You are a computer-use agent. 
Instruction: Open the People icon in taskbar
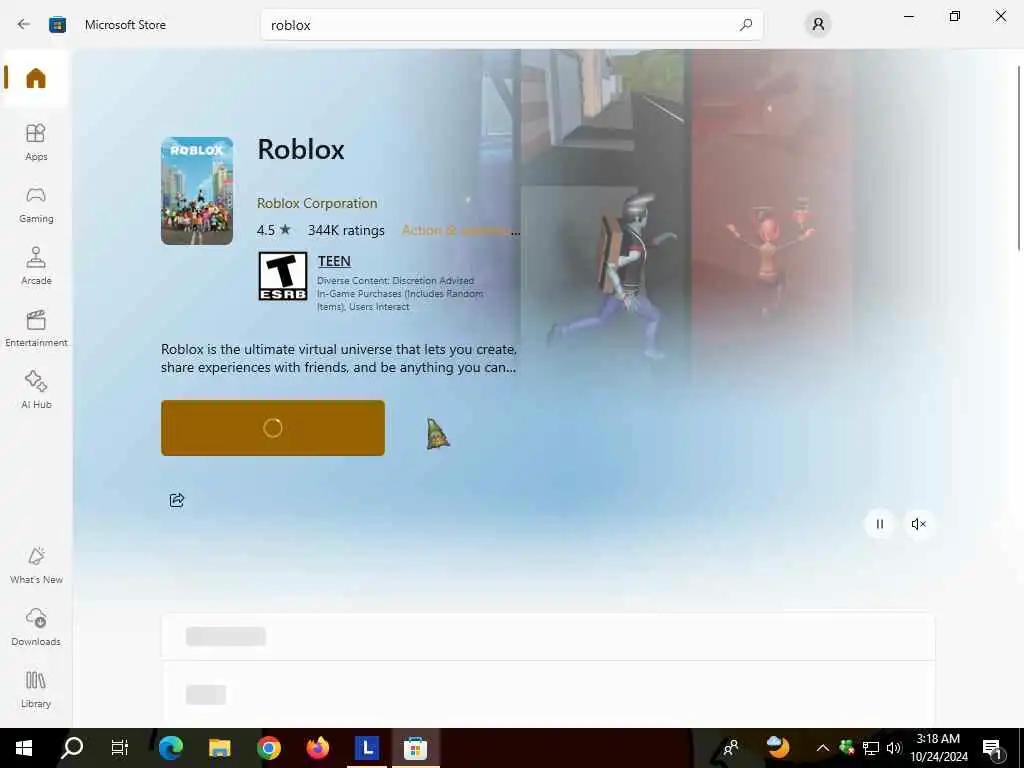pyautogui.click(x=731, y=748)
